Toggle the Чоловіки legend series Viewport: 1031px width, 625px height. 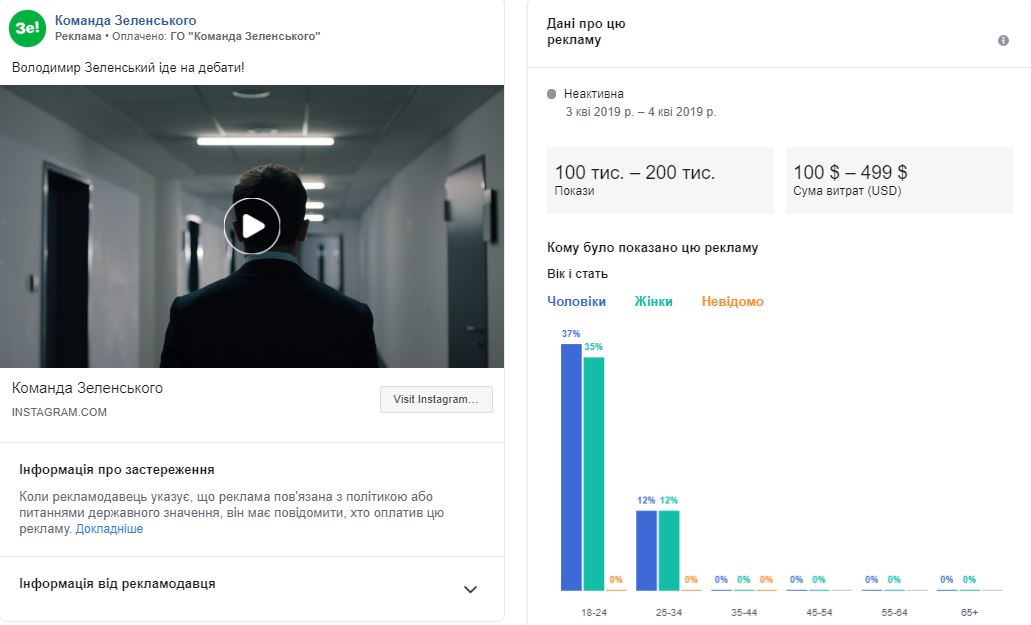[x=576, y=301]
